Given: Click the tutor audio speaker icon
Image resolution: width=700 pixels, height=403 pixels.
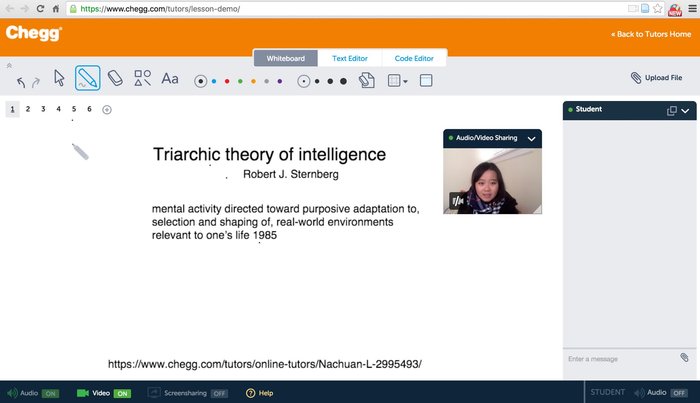Looking at the screenshot, I should (x=12, y=393).
